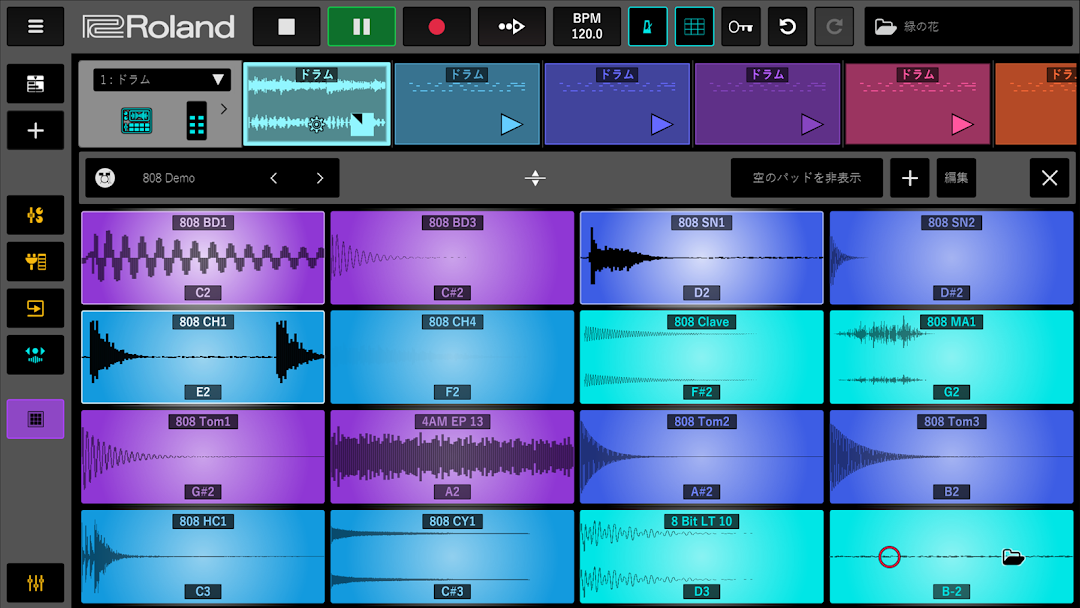The width and height of the screenshot is (1080, 608).
Task: Open the song folder 緑の花
Action: click(x=968, y=27)
